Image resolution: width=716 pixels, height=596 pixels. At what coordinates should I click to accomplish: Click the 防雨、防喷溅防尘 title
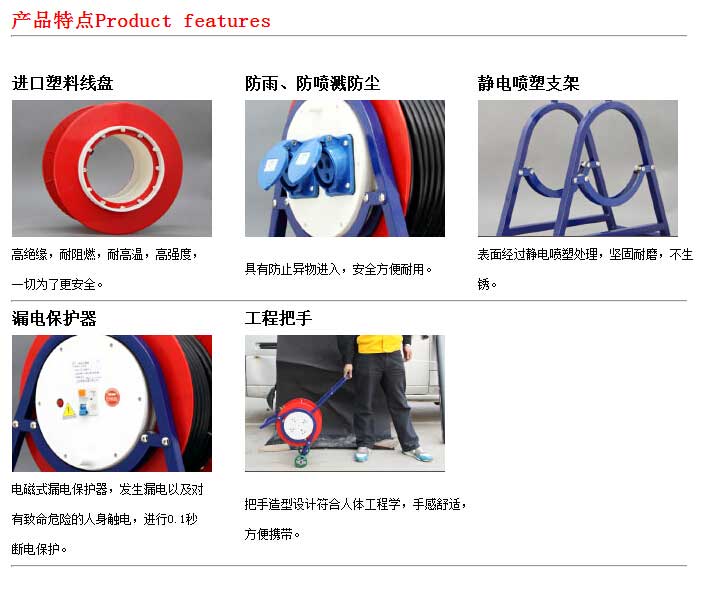coord(312,83)
